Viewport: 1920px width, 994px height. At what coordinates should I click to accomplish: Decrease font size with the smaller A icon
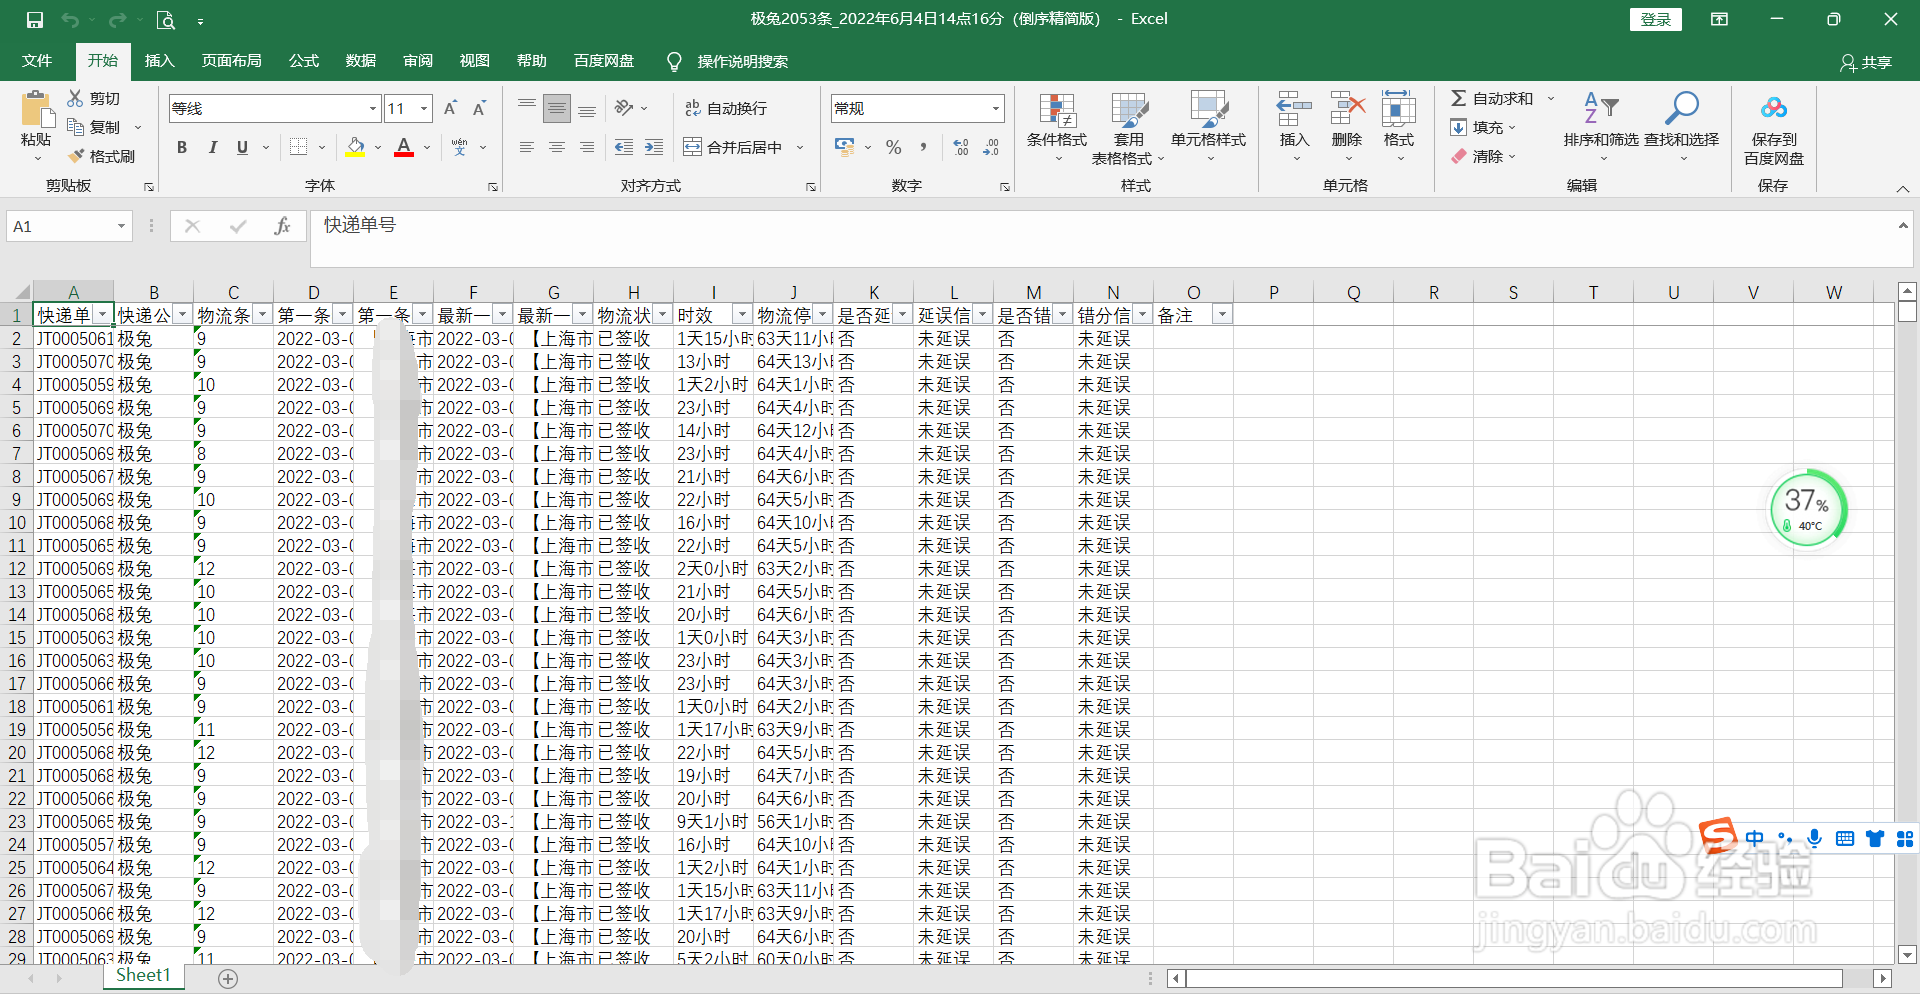(480, 108)
